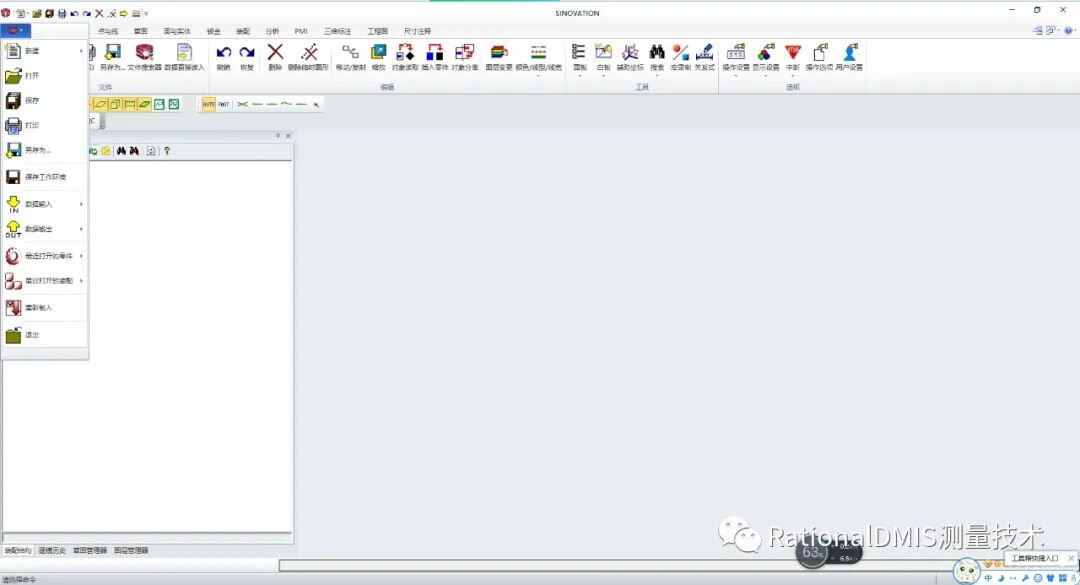Close the left tree panel
The image size is (1080, 585).
[288, 136]
